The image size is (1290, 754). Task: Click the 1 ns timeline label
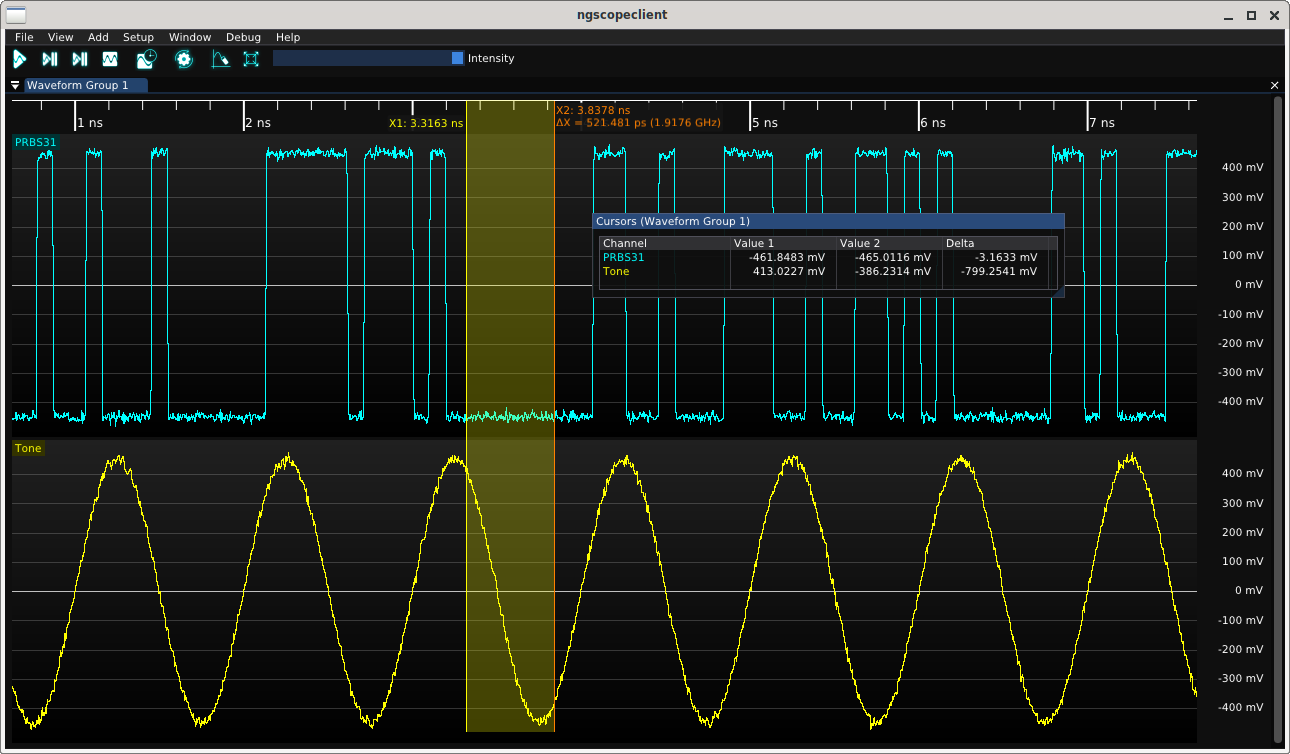(x=90, y=123)
